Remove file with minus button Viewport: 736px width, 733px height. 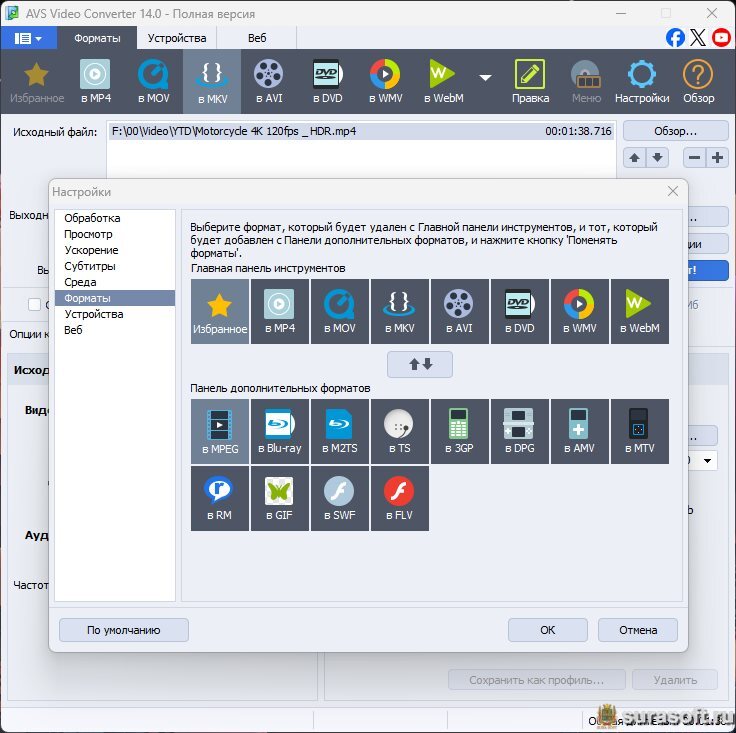click(694, 158)
